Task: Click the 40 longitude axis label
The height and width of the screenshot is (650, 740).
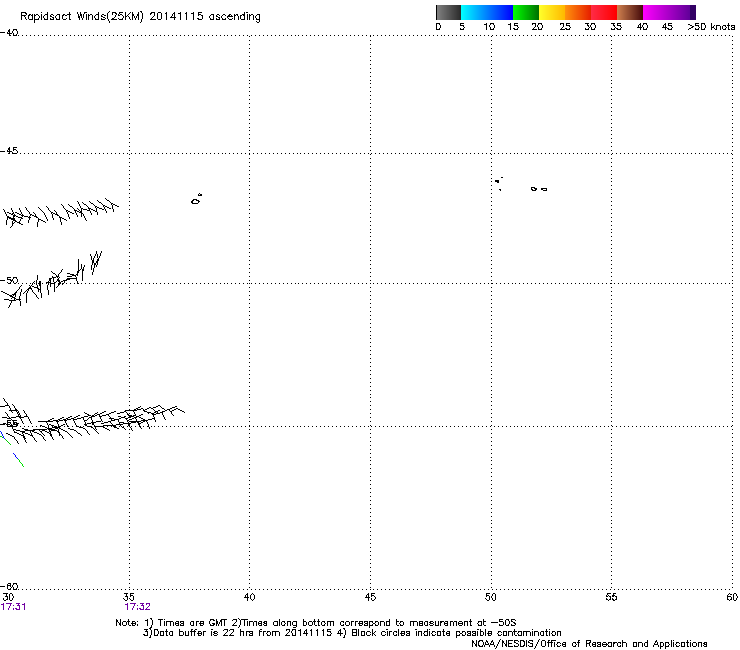Action: tap(249, 597)
